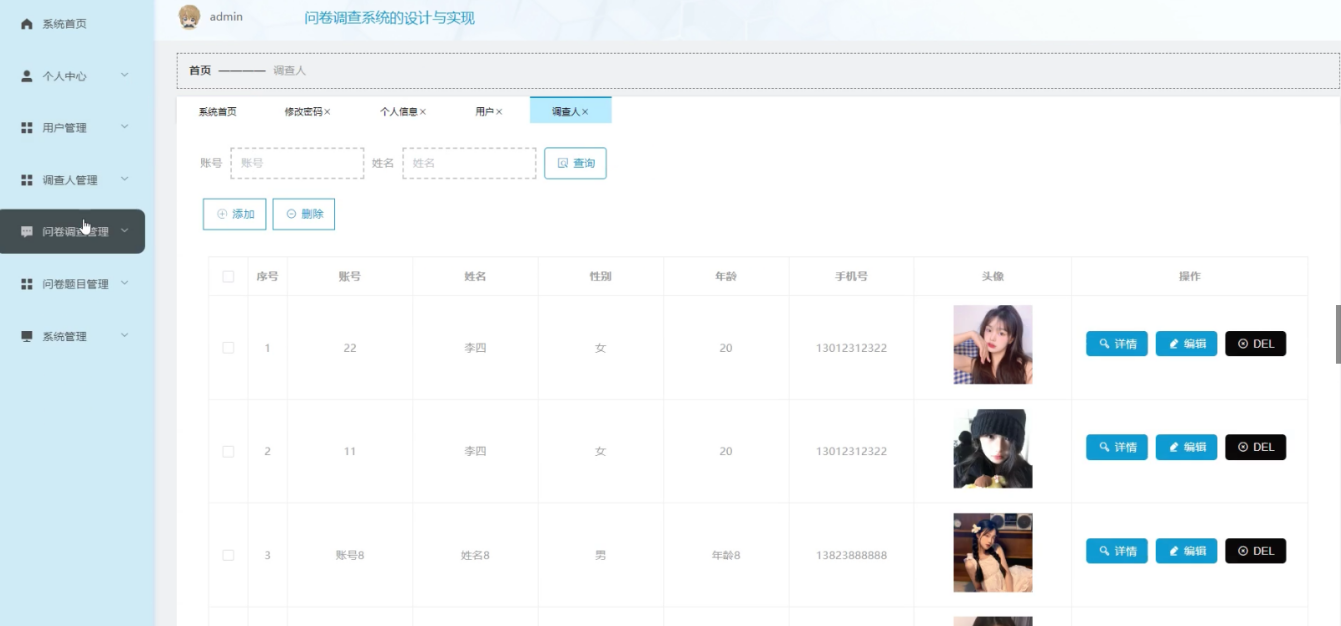Check the checkbox for row with 账号 11
This screenshot has height=626, width=1341.
pos(228,451)
